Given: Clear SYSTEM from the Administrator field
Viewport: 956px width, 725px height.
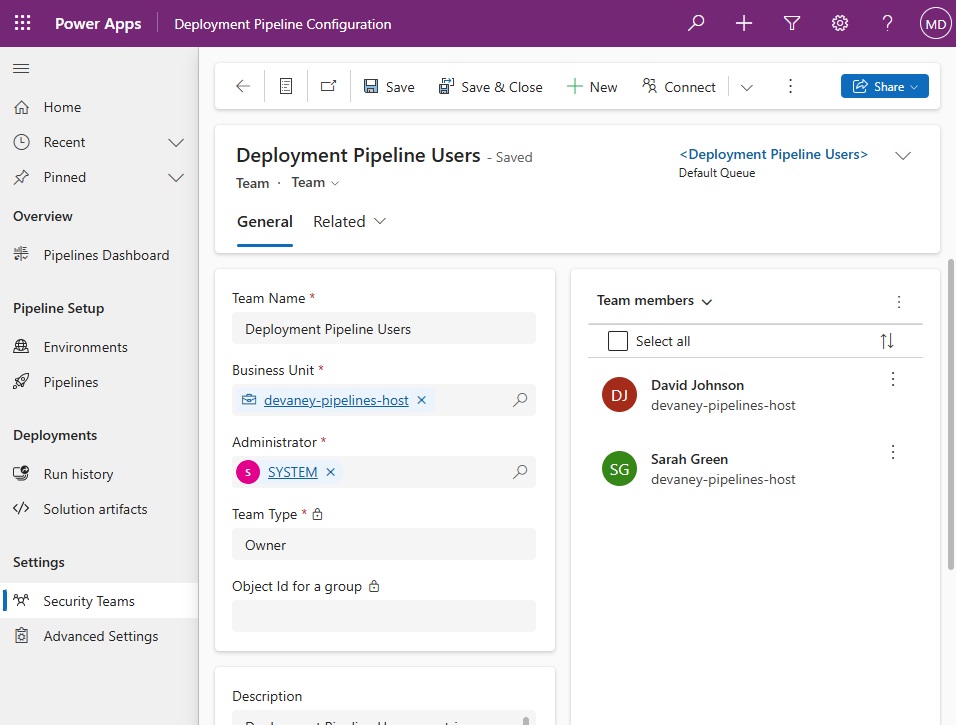Looking at the screenshot, I should 330,472.
